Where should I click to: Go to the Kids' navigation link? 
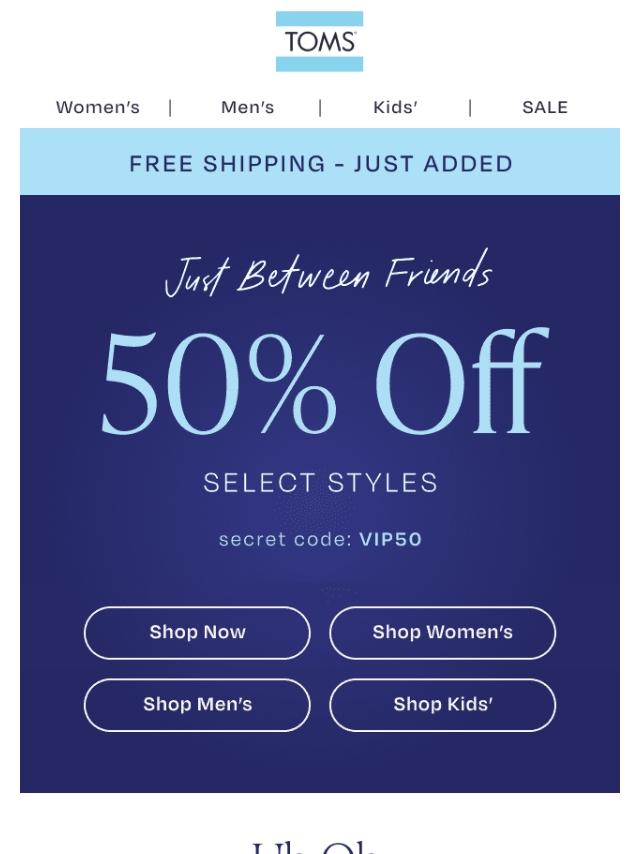(x=395, y=107)
